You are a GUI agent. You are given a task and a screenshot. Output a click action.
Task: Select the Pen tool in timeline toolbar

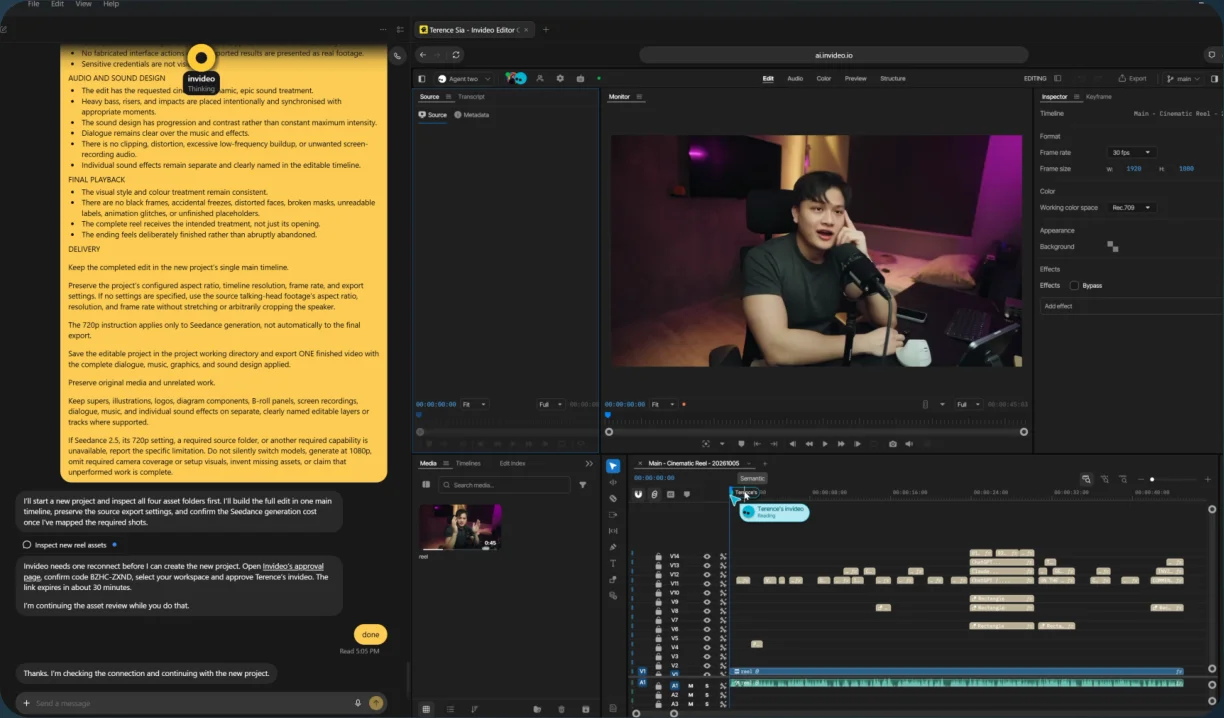click(x=613, y=546)
